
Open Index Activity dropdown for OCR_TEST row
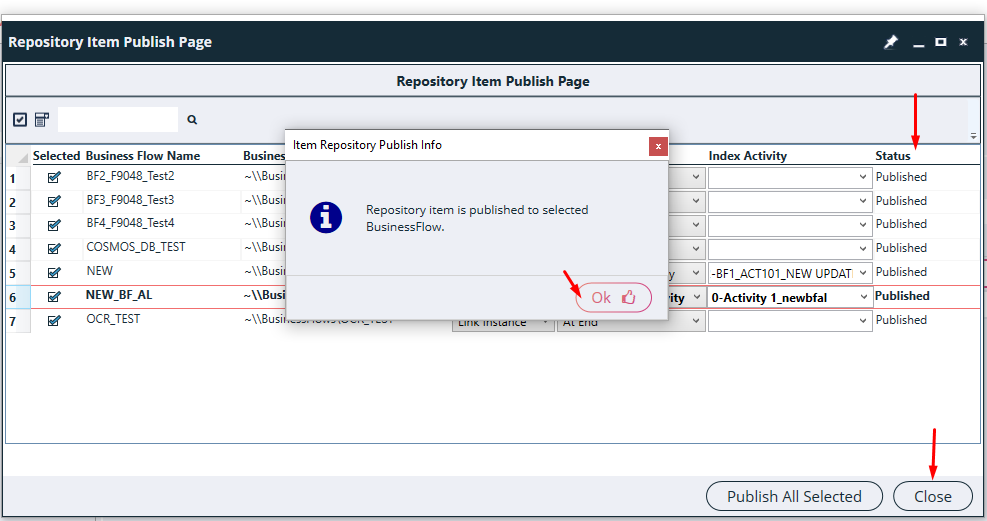(x=863, y=321)
